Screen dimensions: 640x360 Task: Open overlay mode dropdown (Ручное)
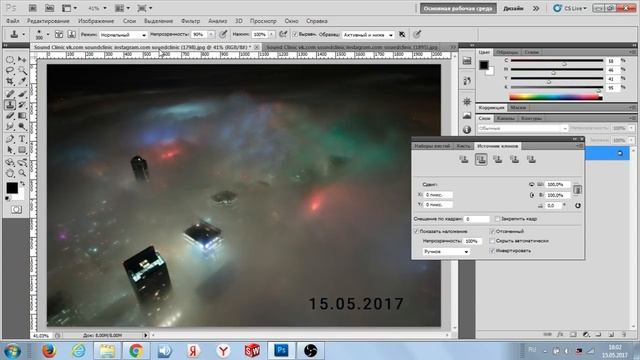pyautogui.click(x=446, y=252)
